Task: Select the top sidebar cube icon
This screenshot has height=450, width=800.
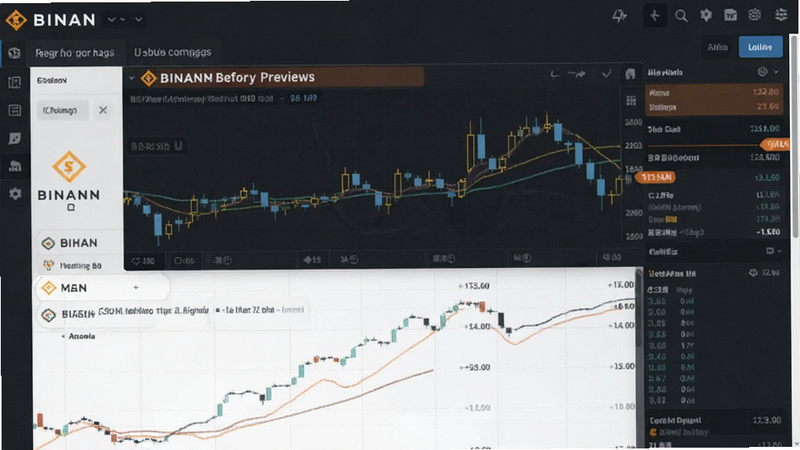Action: coord(14,53)
